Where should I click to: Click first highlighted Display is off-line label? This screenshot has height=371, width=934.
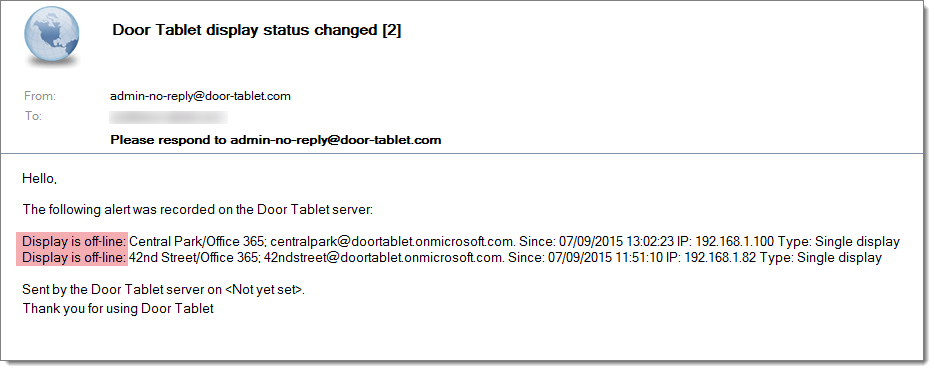coord(72,241)
